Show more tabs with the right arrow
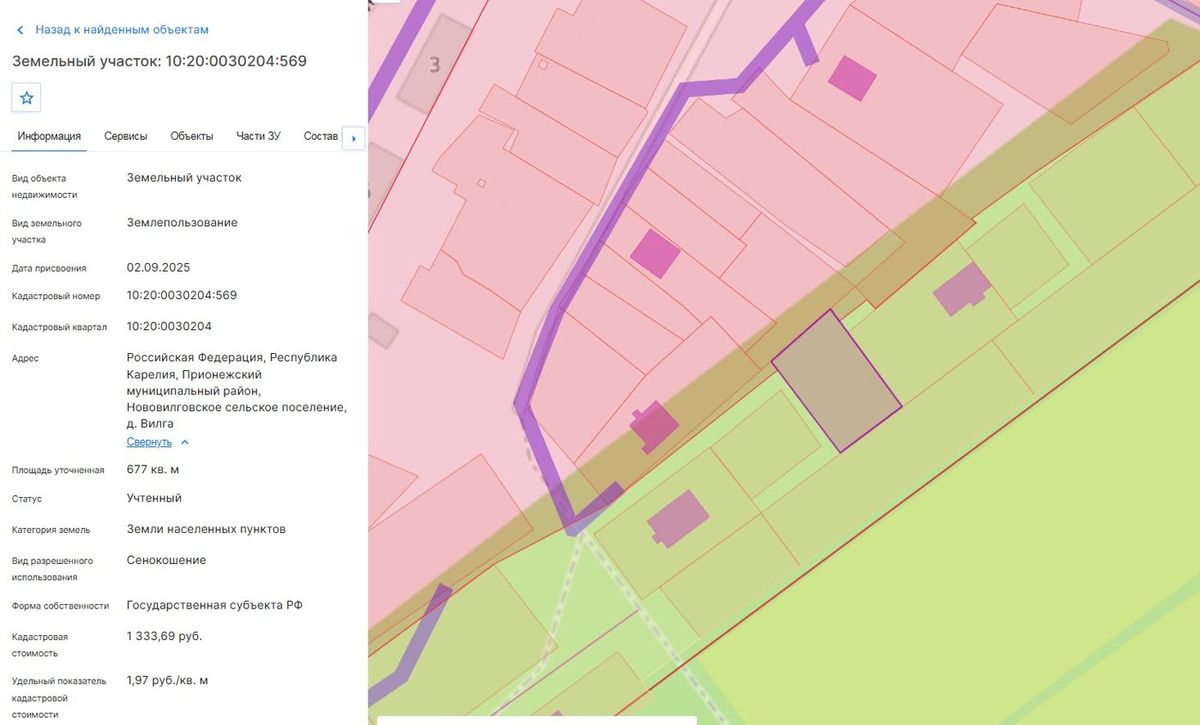Image resolution: width=1200 pixels, height=725 pixels. pyautogui.click(x=353, y=137)
